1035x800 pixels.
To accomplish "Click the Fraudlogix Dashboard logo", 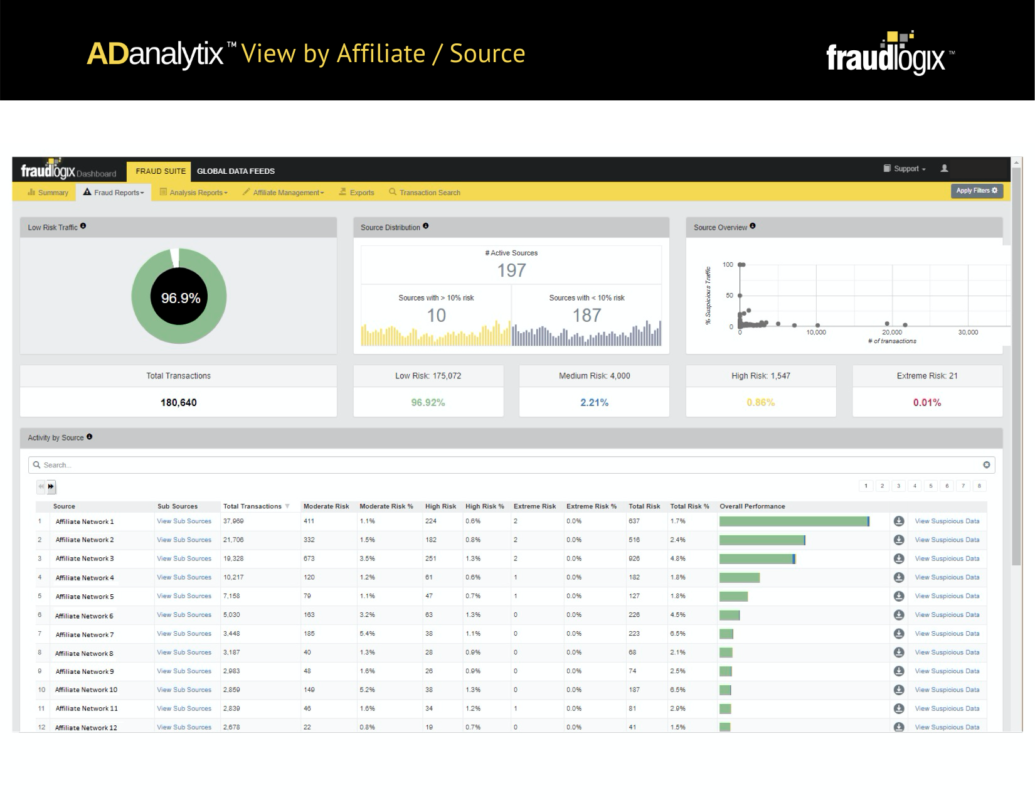I will pos(68,170).
